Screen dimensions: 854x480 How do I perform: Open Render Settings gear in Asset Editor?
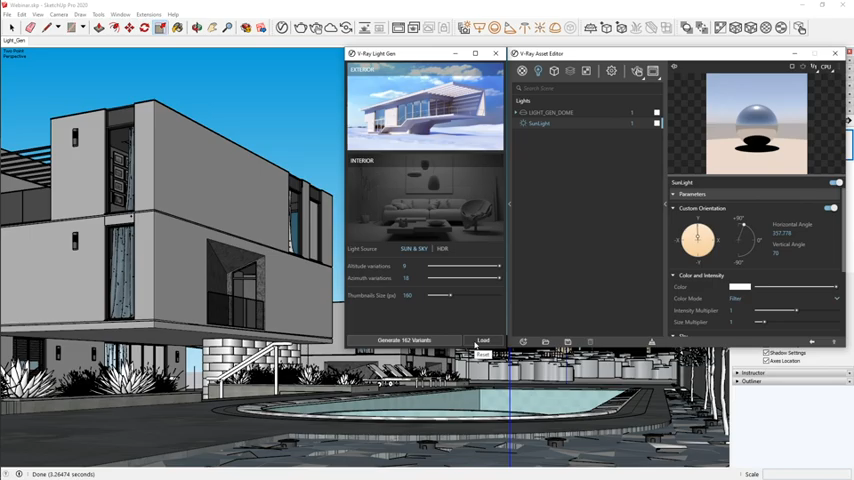click(x=611, y=71)
